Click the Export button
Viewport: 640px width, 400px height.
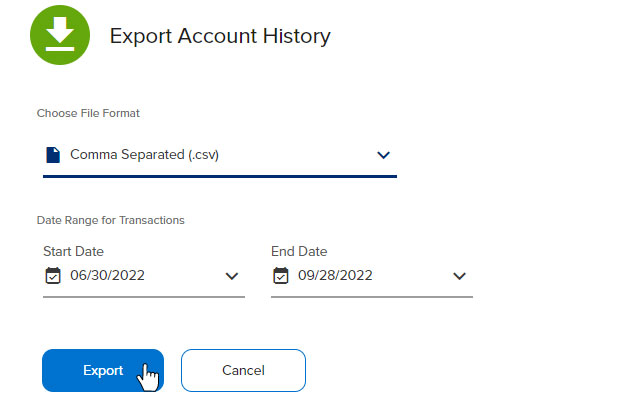coord(103,370)
